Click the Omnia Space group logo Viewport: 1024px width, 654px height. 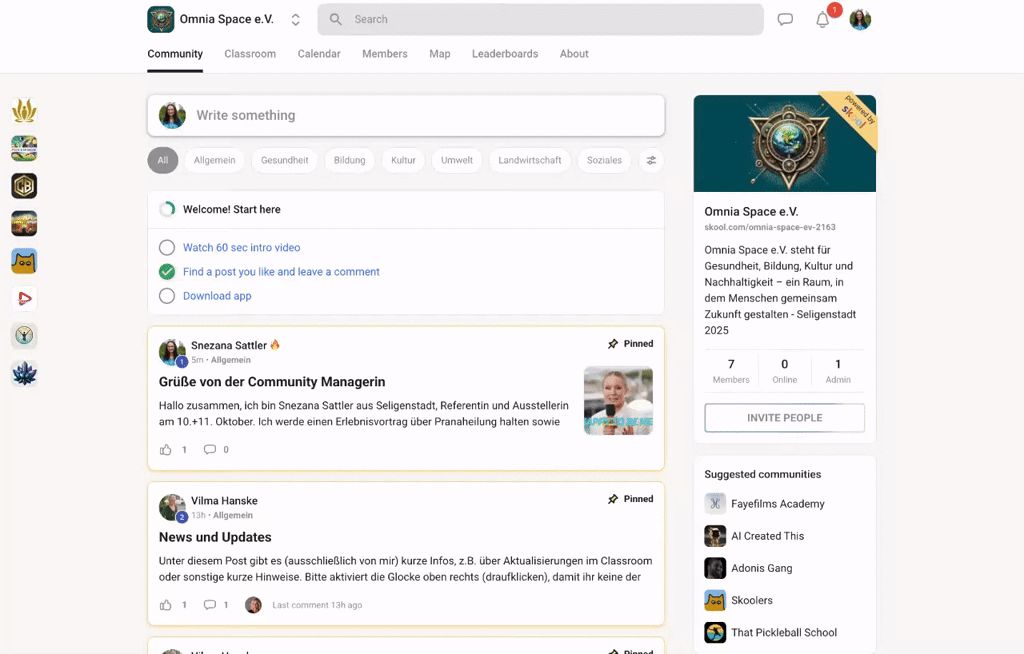coord(161,20)
